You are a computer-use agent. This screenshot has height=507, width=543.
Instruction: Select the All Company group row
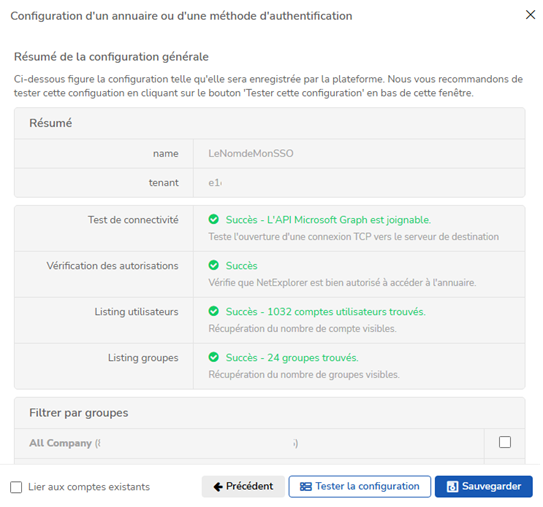pos(249,443)
